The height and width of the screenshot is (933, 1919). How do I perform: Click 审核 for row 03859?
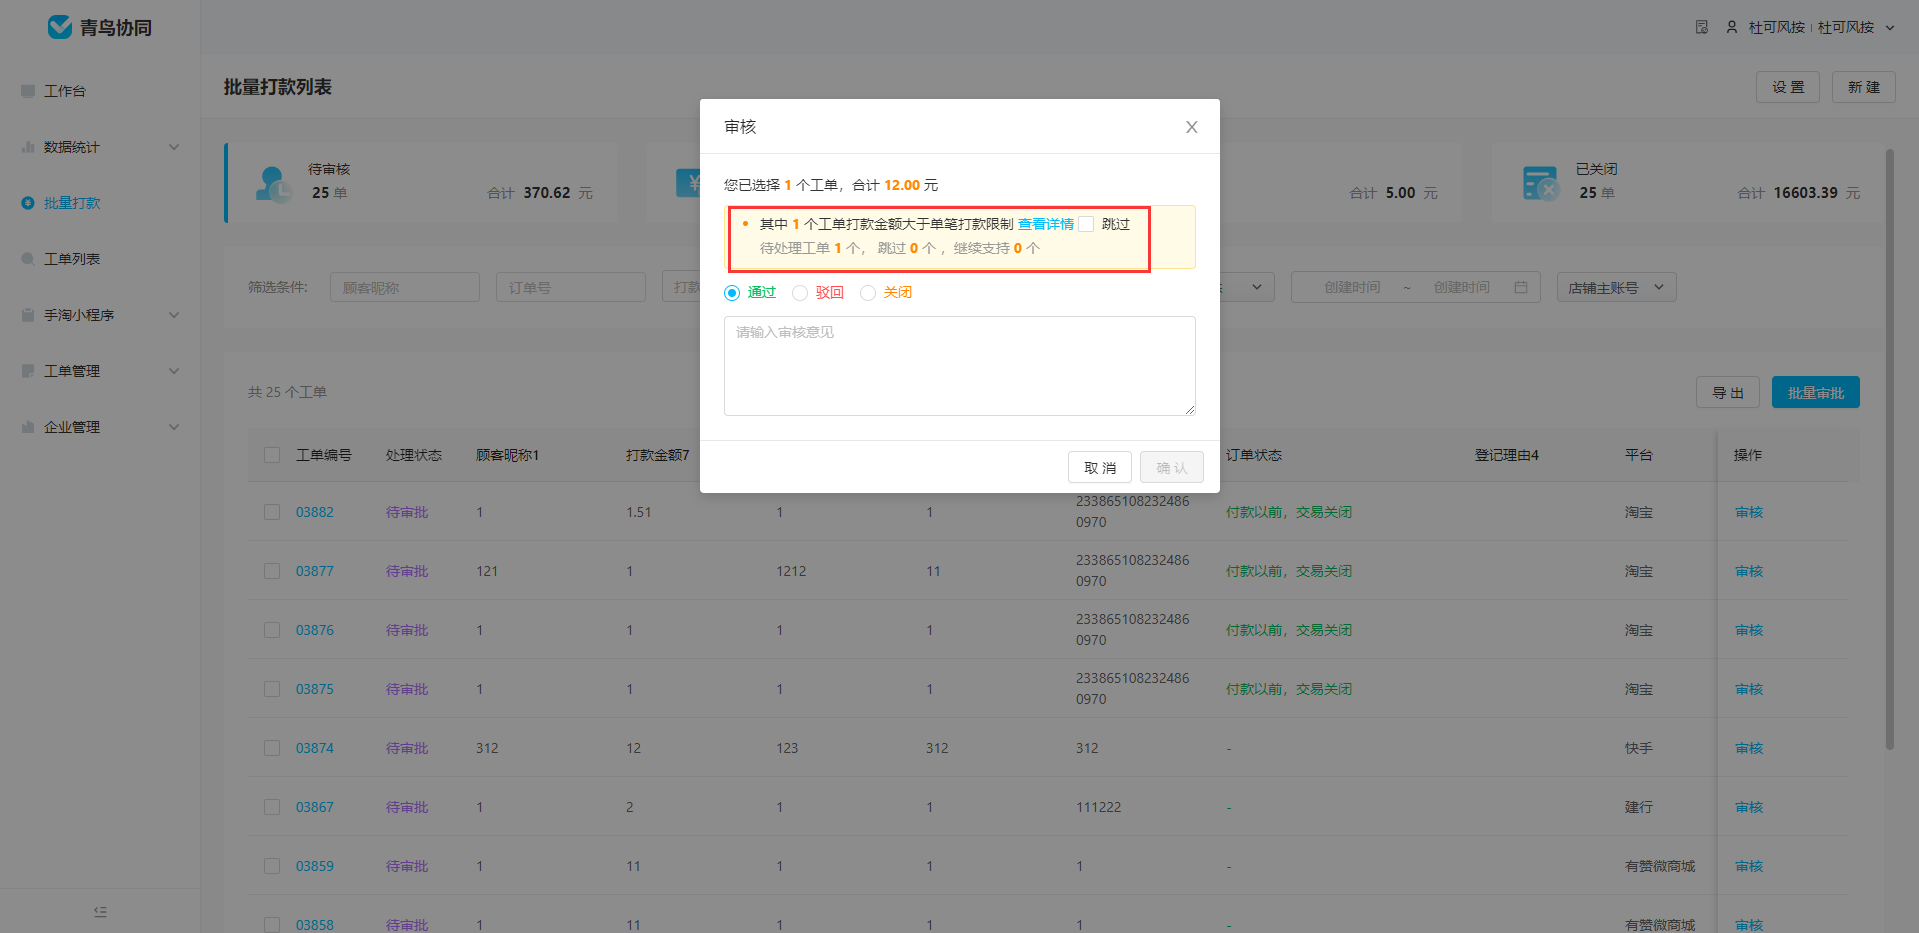[1749, 866]
